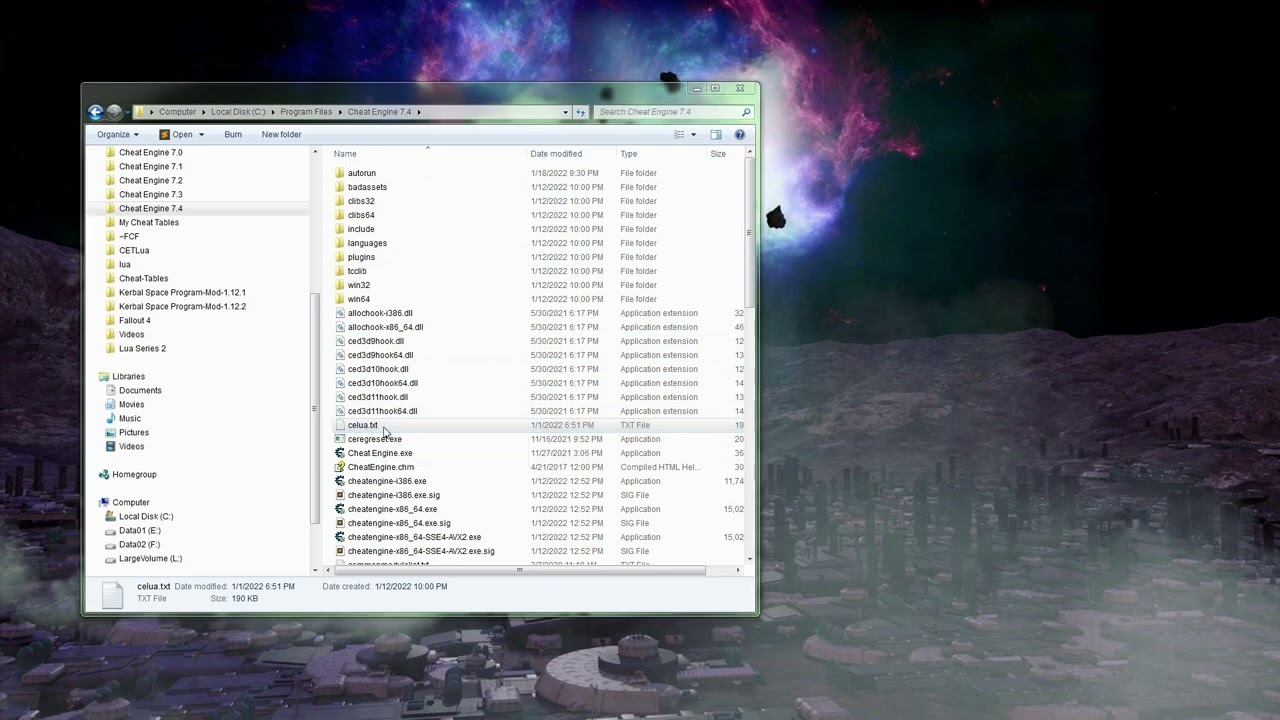The image size is (1280, 720).
Task: Select the win64 folder name
Action: (x=359, y=299)
